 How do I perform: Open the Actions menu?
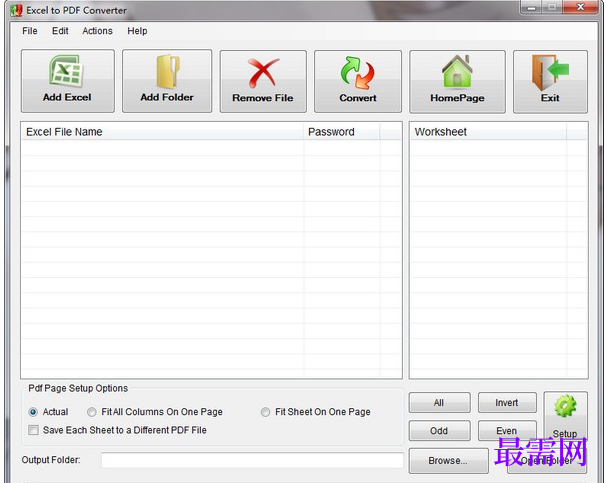97,31
